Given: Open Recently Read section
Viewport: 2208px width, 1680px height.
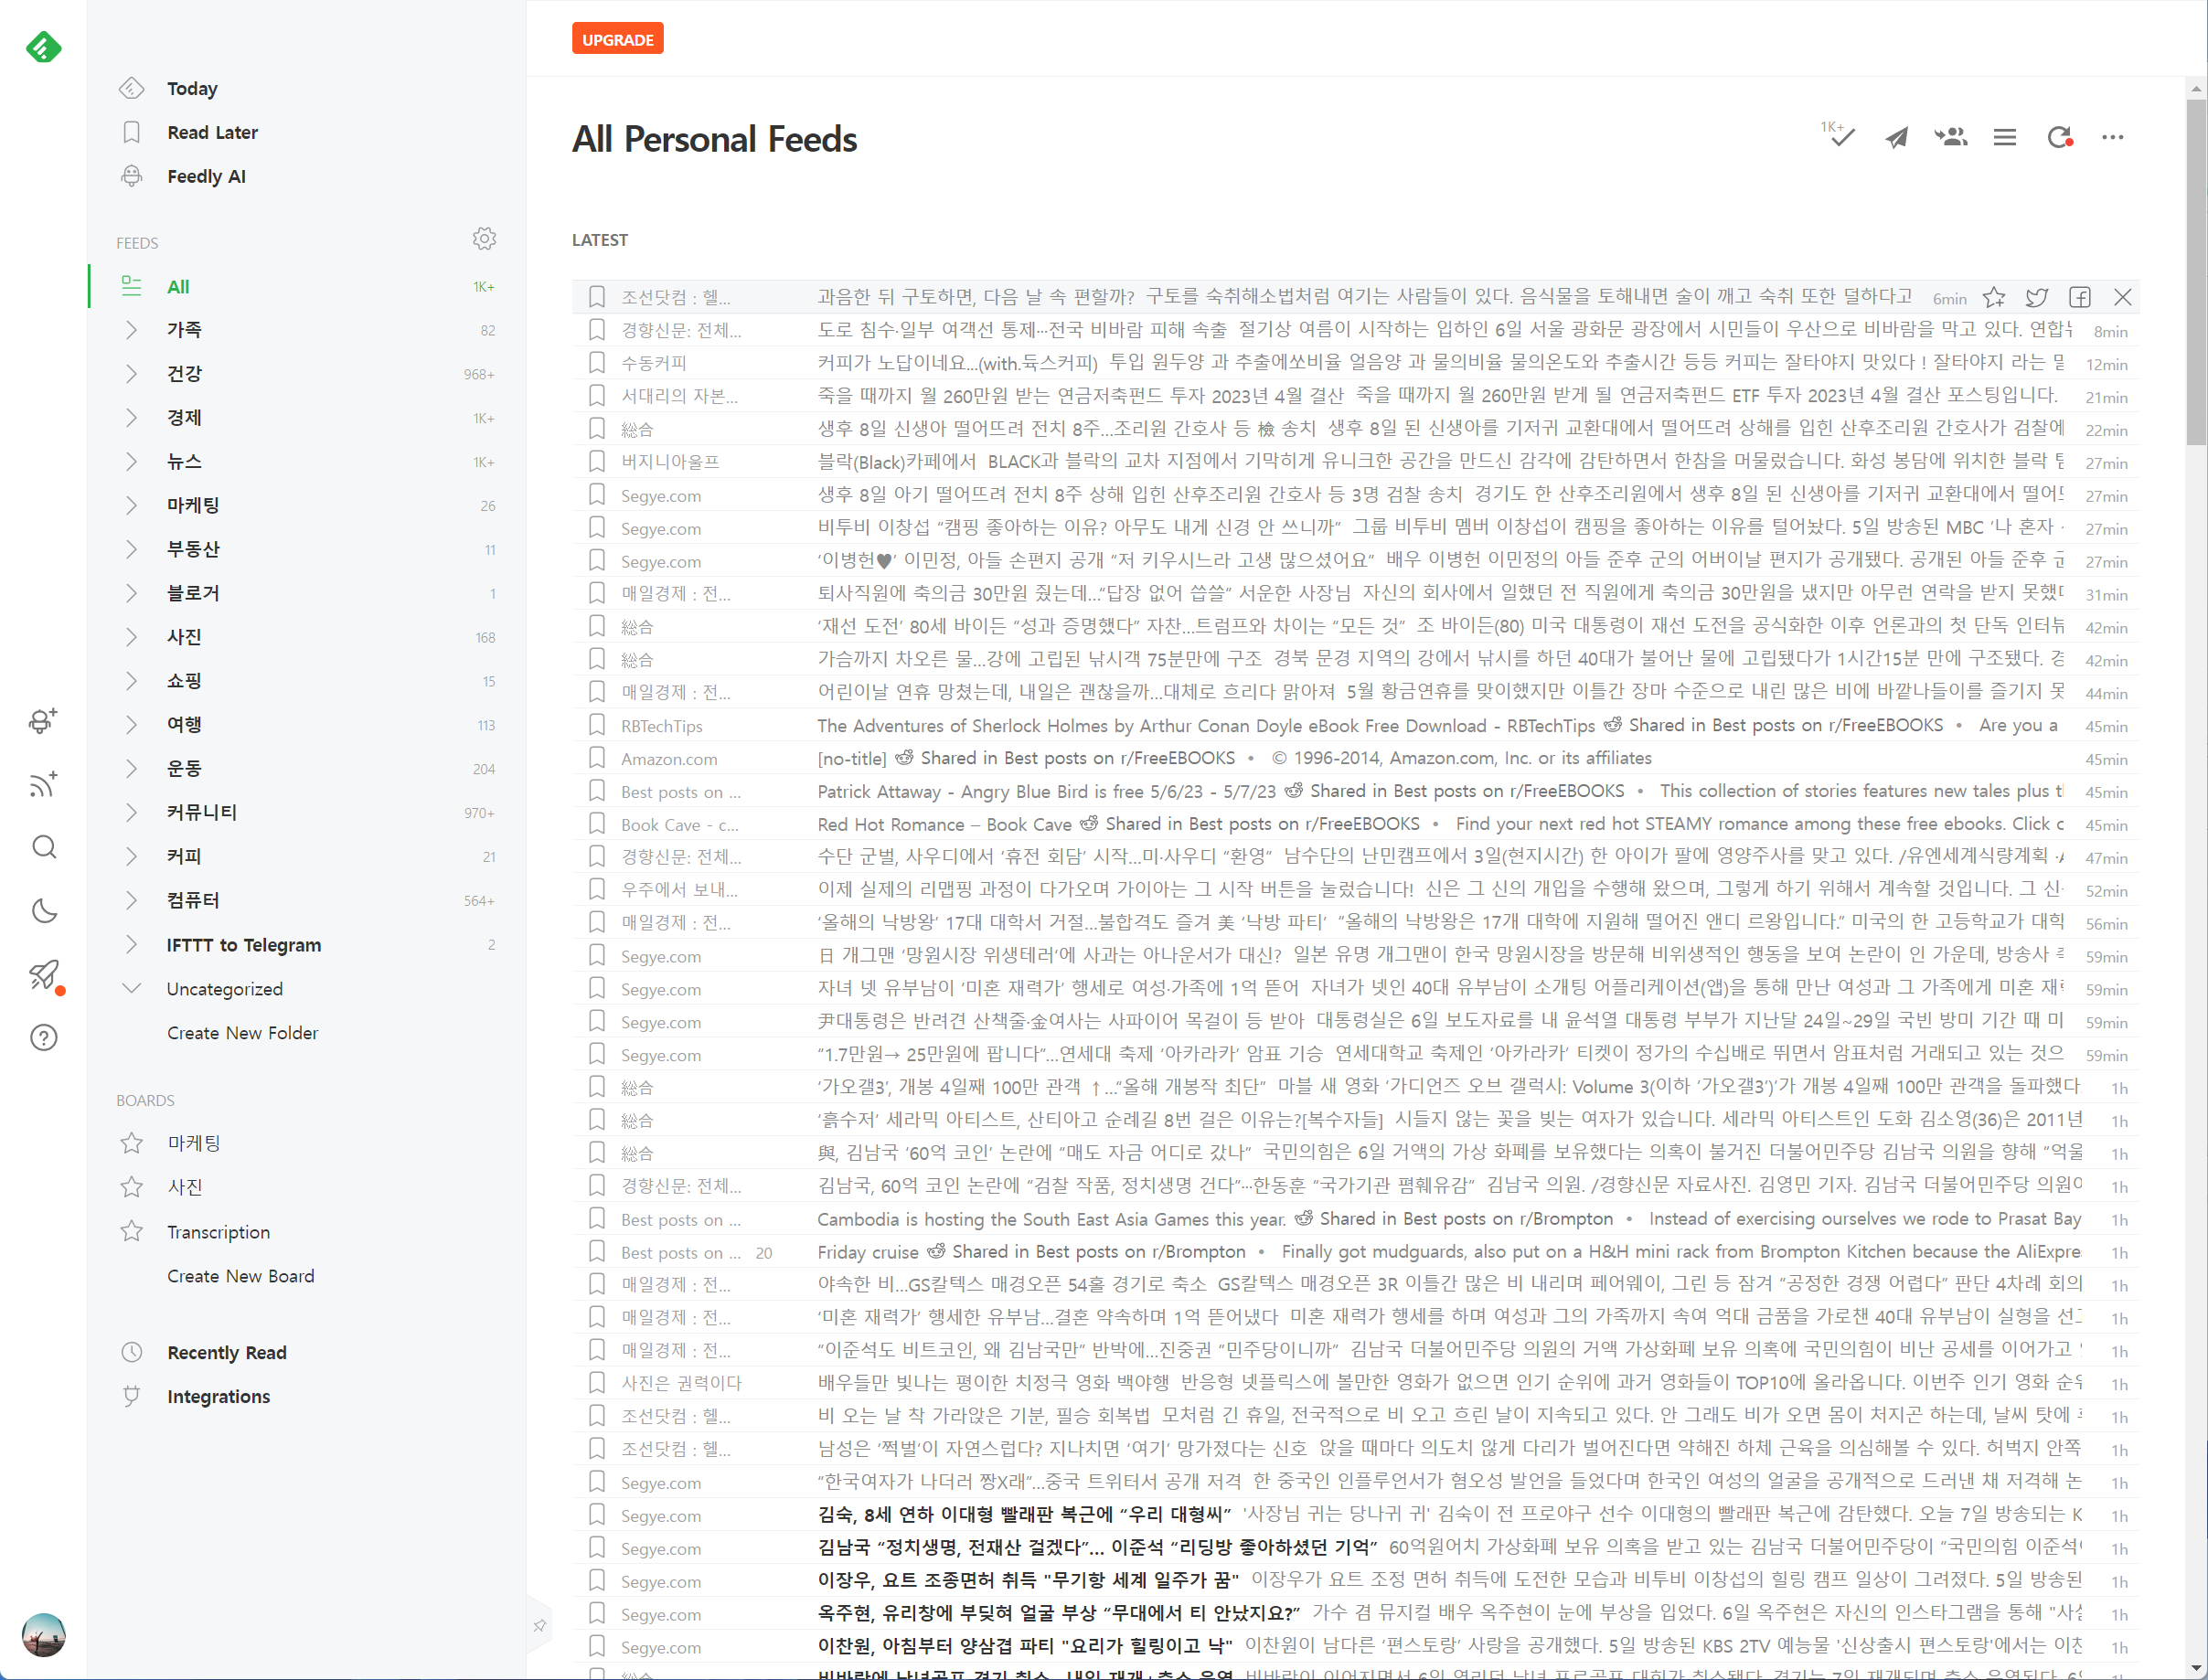Looking at the screenshot, I should coord(226,1352).
